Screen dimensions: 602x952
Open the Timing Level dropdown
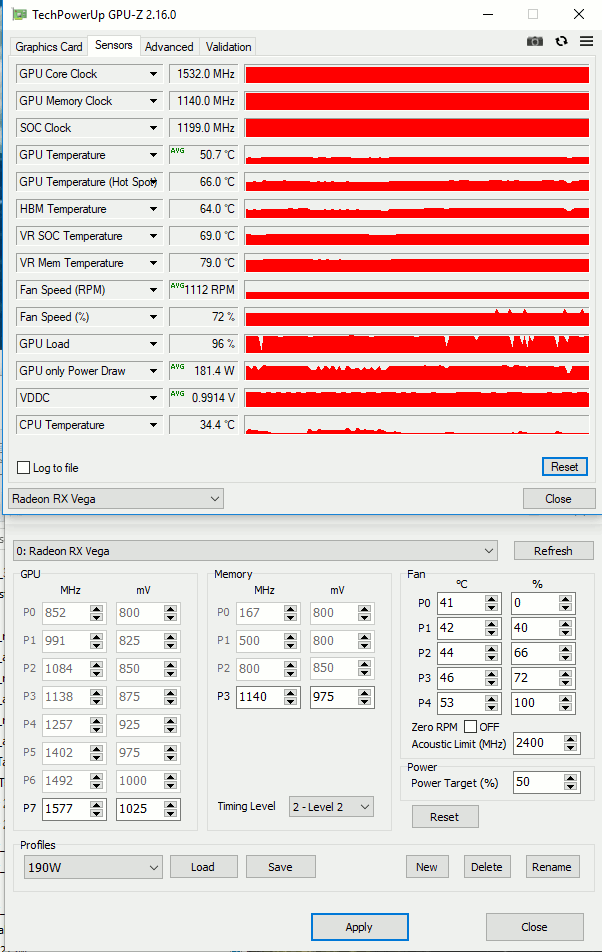(x=331, y=807)
